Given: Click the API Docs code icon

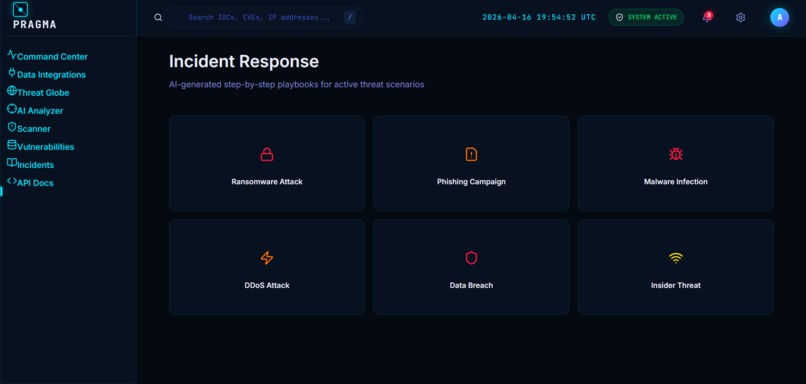Looking at the screenshot, I should (12, 180).
